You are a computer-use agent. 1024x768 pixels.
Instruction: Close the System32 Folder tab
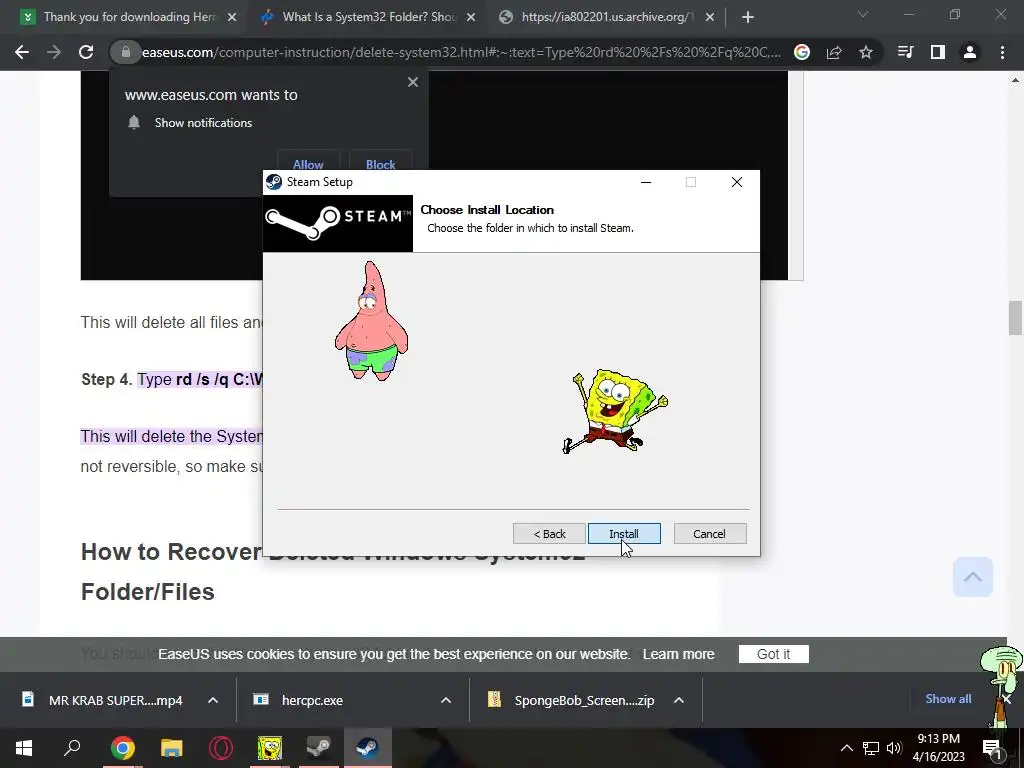point(471,18)
